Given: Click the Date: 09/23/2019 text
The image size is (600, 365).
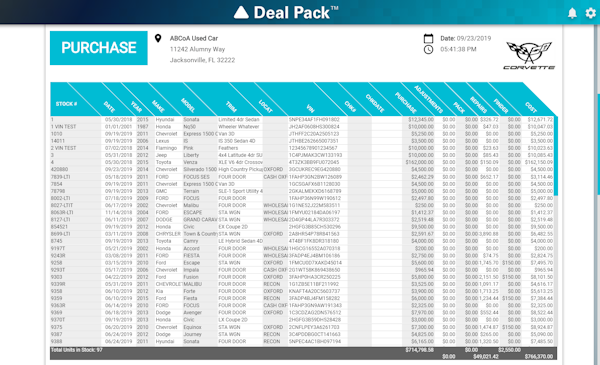Looking at the screenshot, I should pyautogui.click(x=466, y=38).
